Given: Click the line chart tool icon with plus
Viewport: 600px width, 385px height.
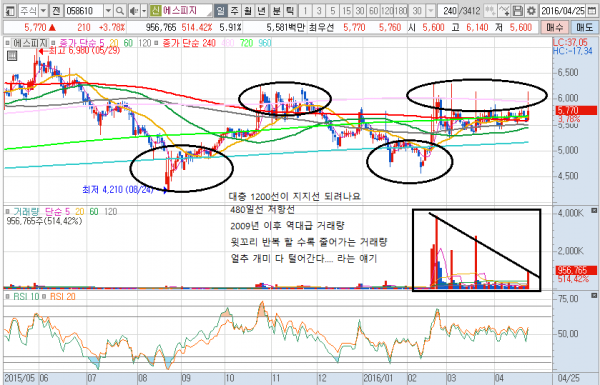Looking at the screenshot, I should pos(504,11).
